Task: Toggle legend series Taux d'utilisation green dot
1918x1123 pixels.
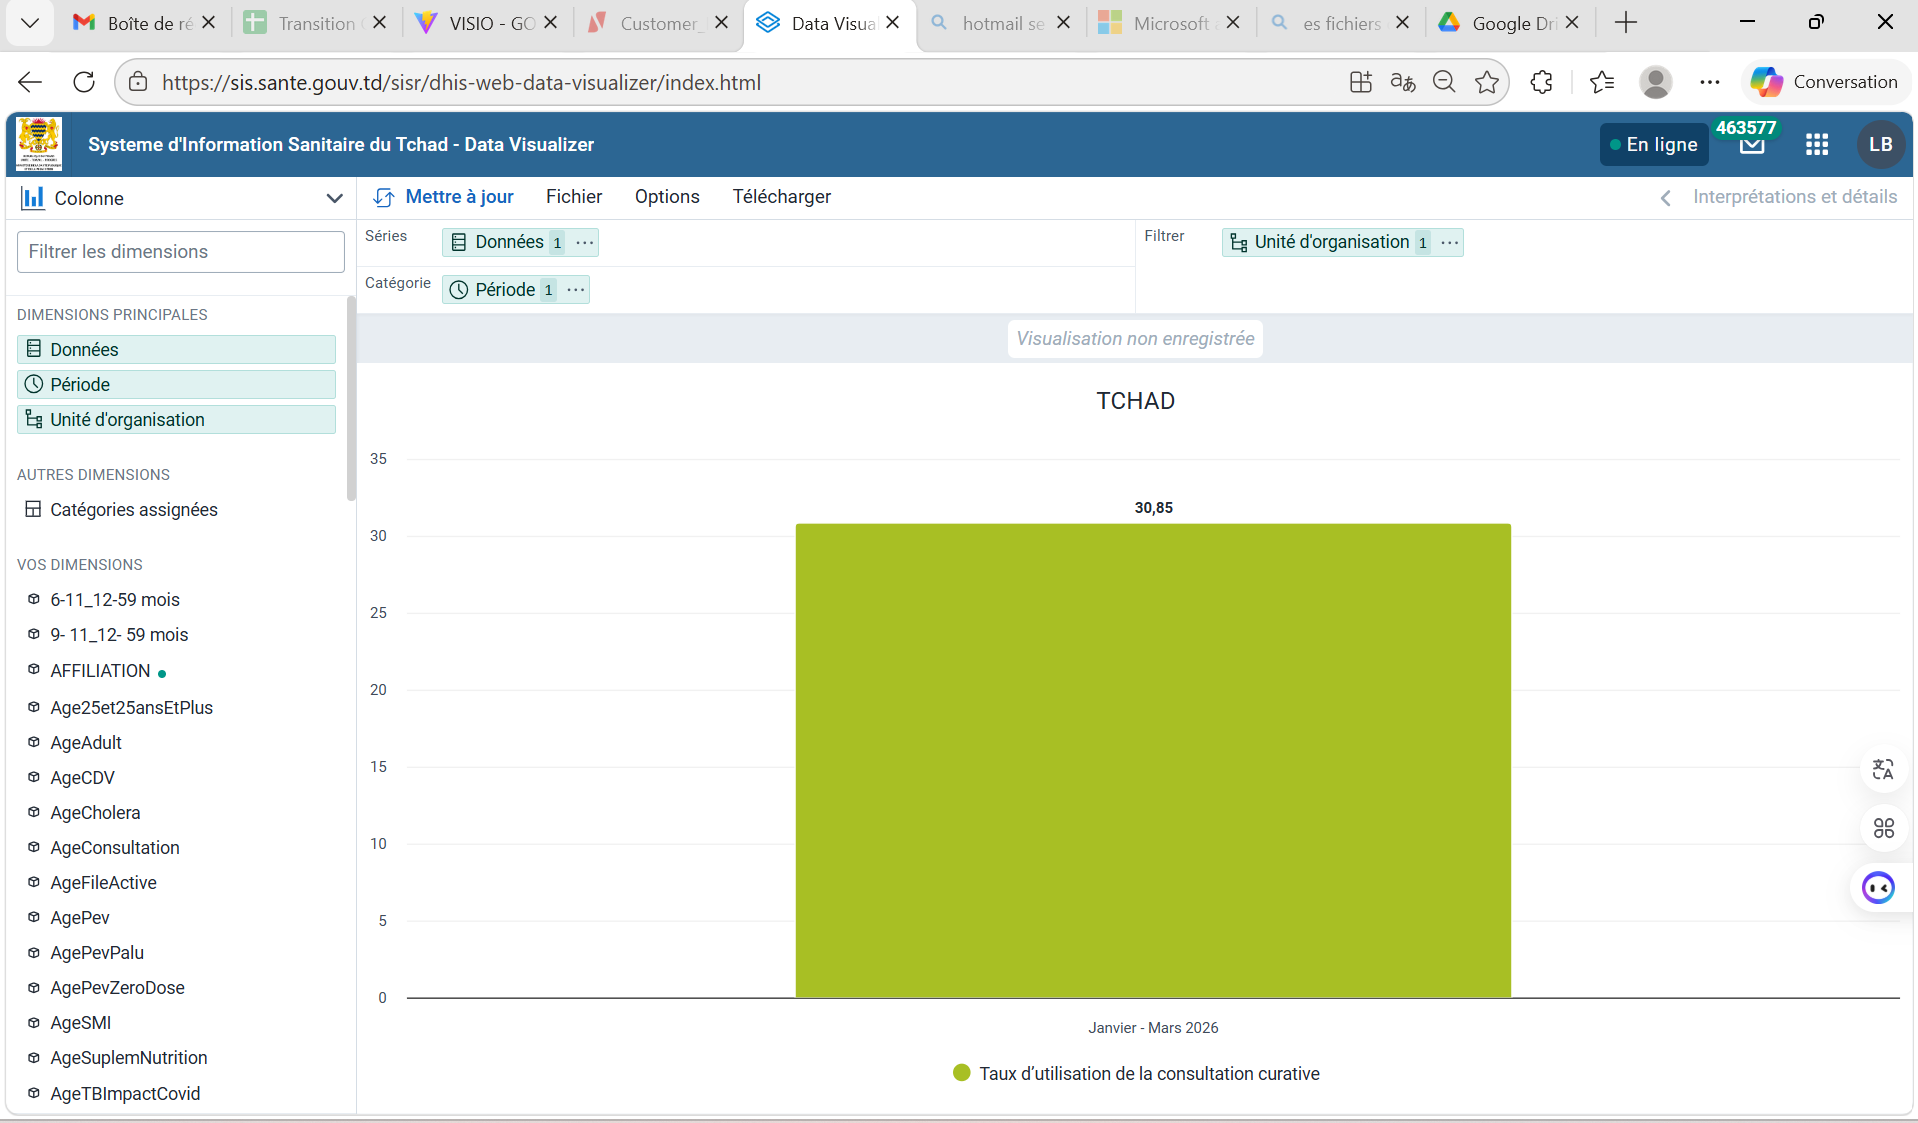Action: click(x=962, y=1073)
